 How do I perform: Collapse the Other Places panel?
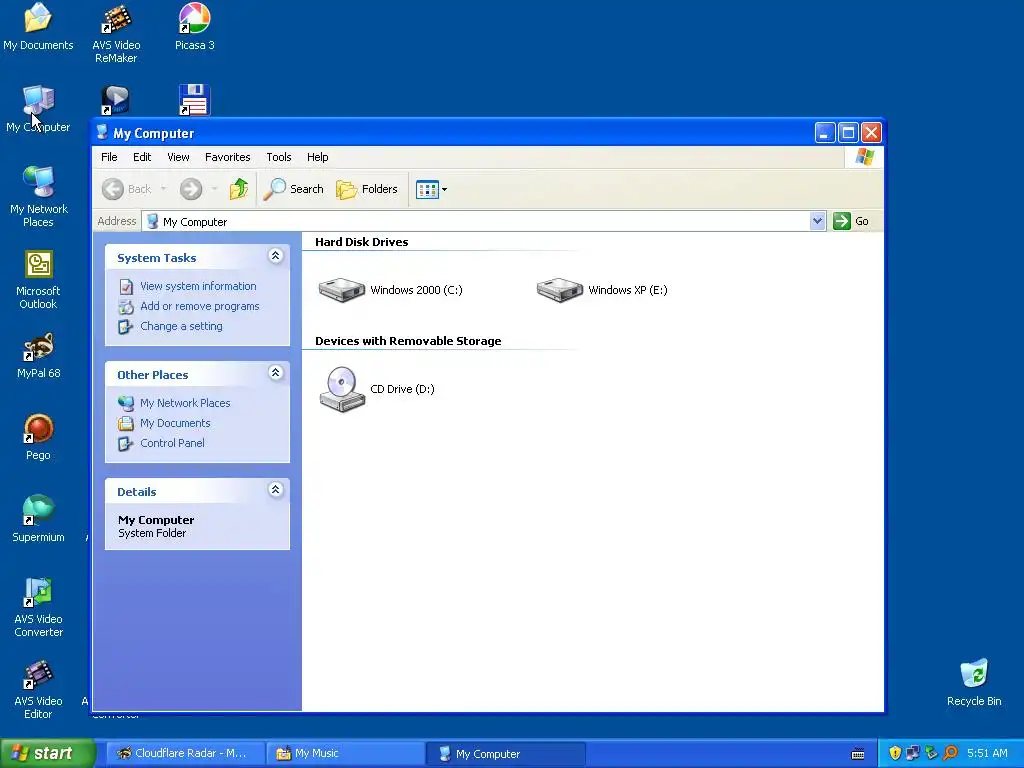click(x=276, y=373)
